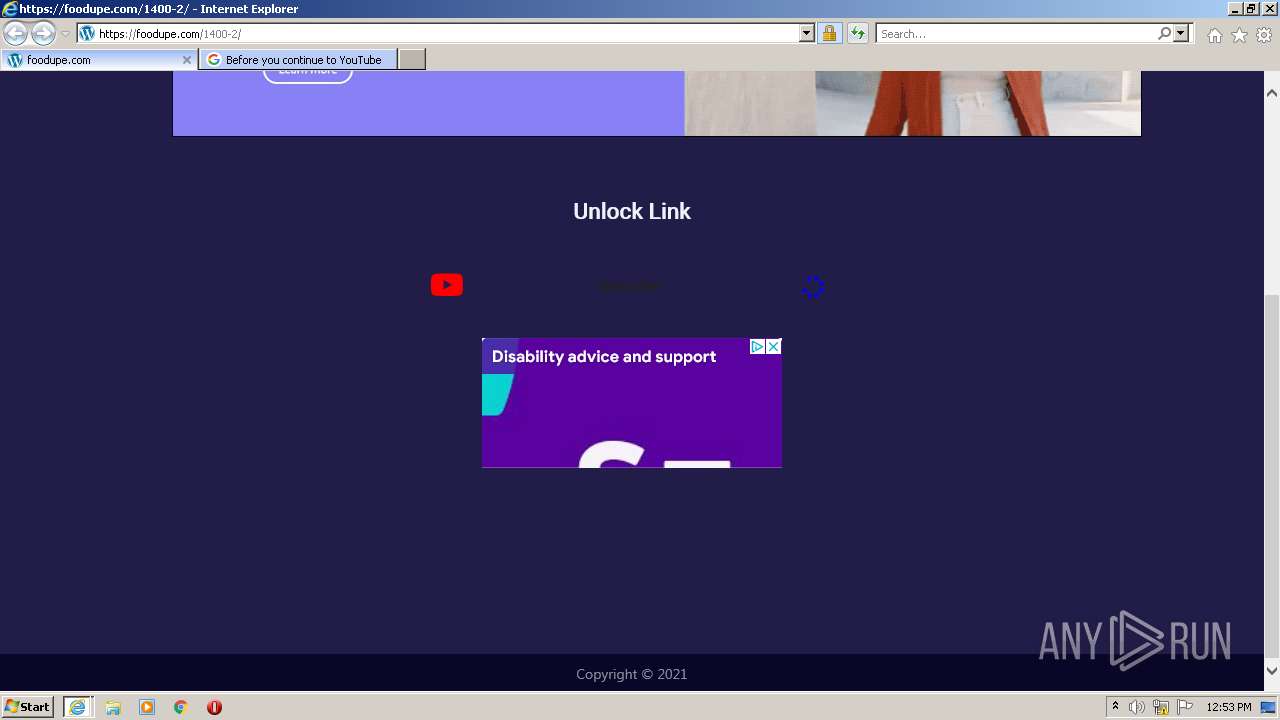Switch to the foodupe.com tab

coord(98,60)
